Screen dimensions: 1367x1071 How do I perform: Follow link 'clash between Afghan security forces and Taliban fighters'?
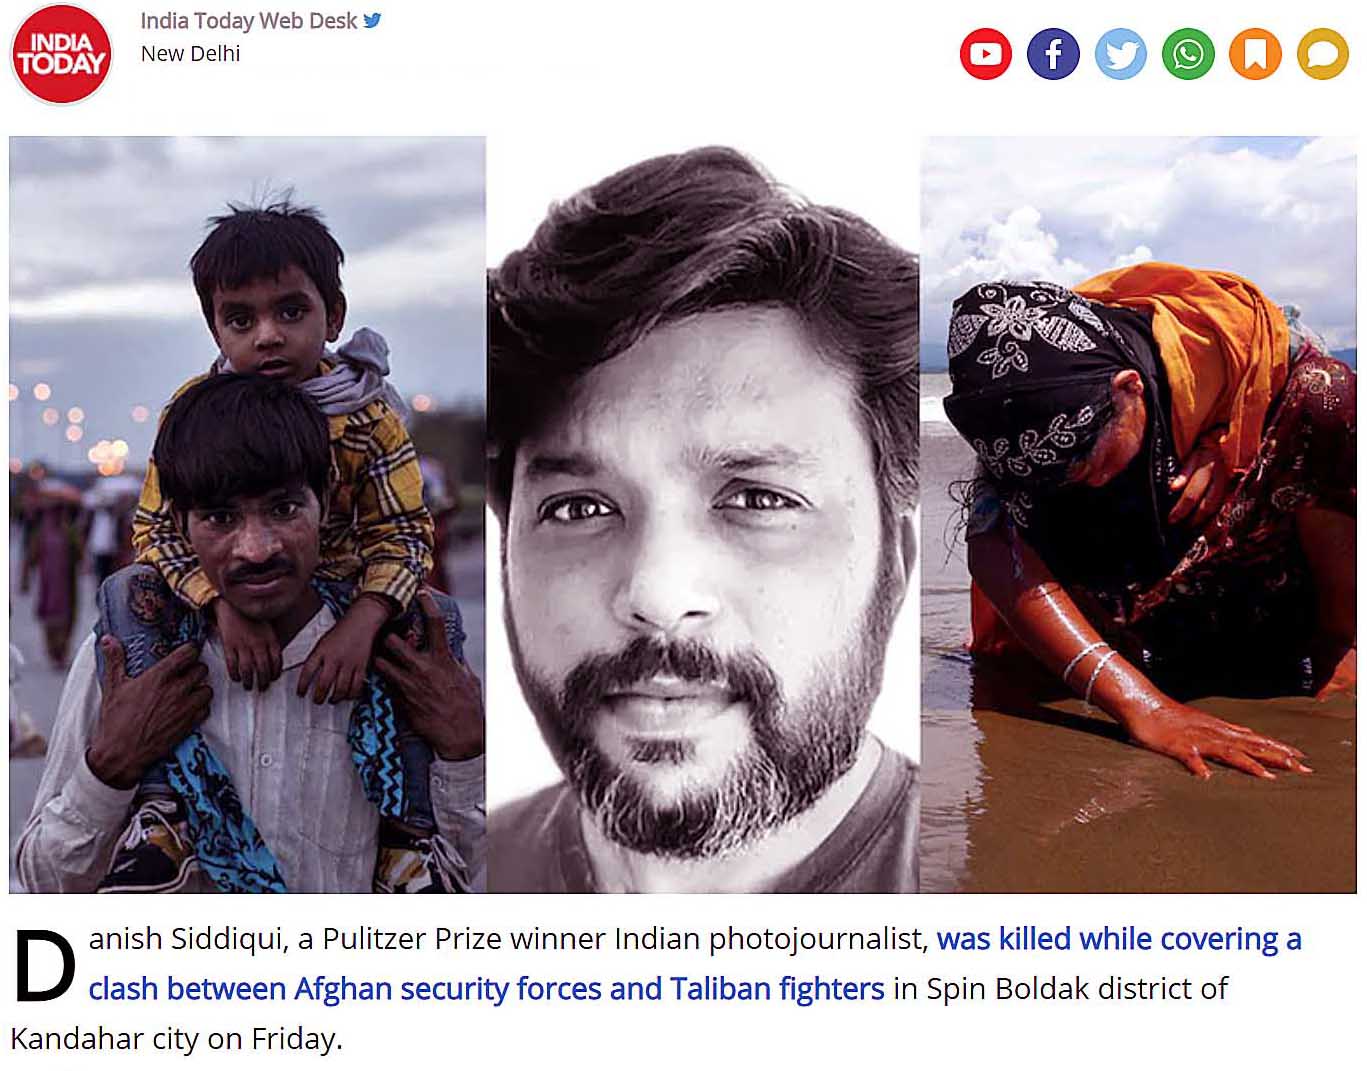(487, 989)
